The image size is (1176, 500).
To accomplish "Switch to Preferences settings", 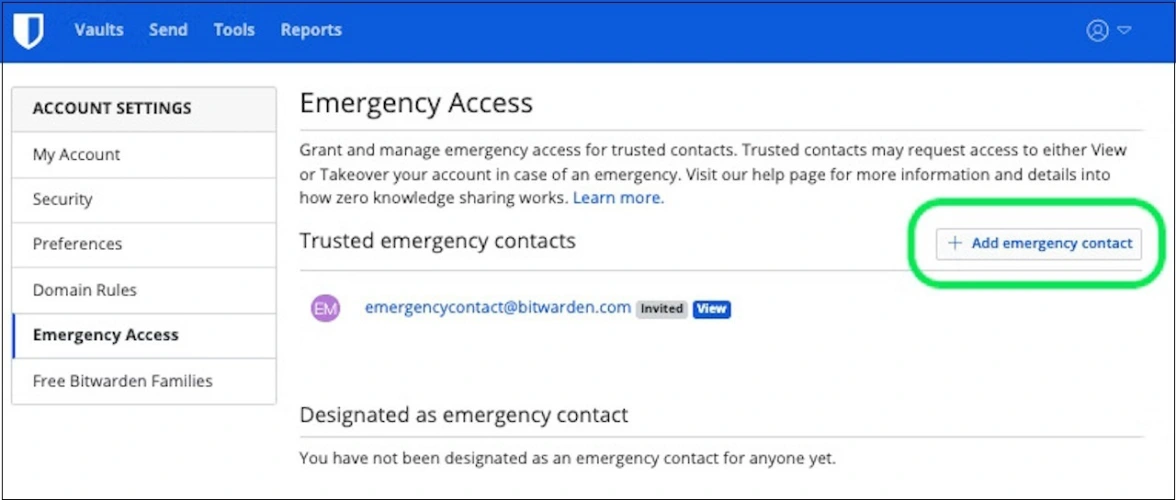I will (77, 244).
